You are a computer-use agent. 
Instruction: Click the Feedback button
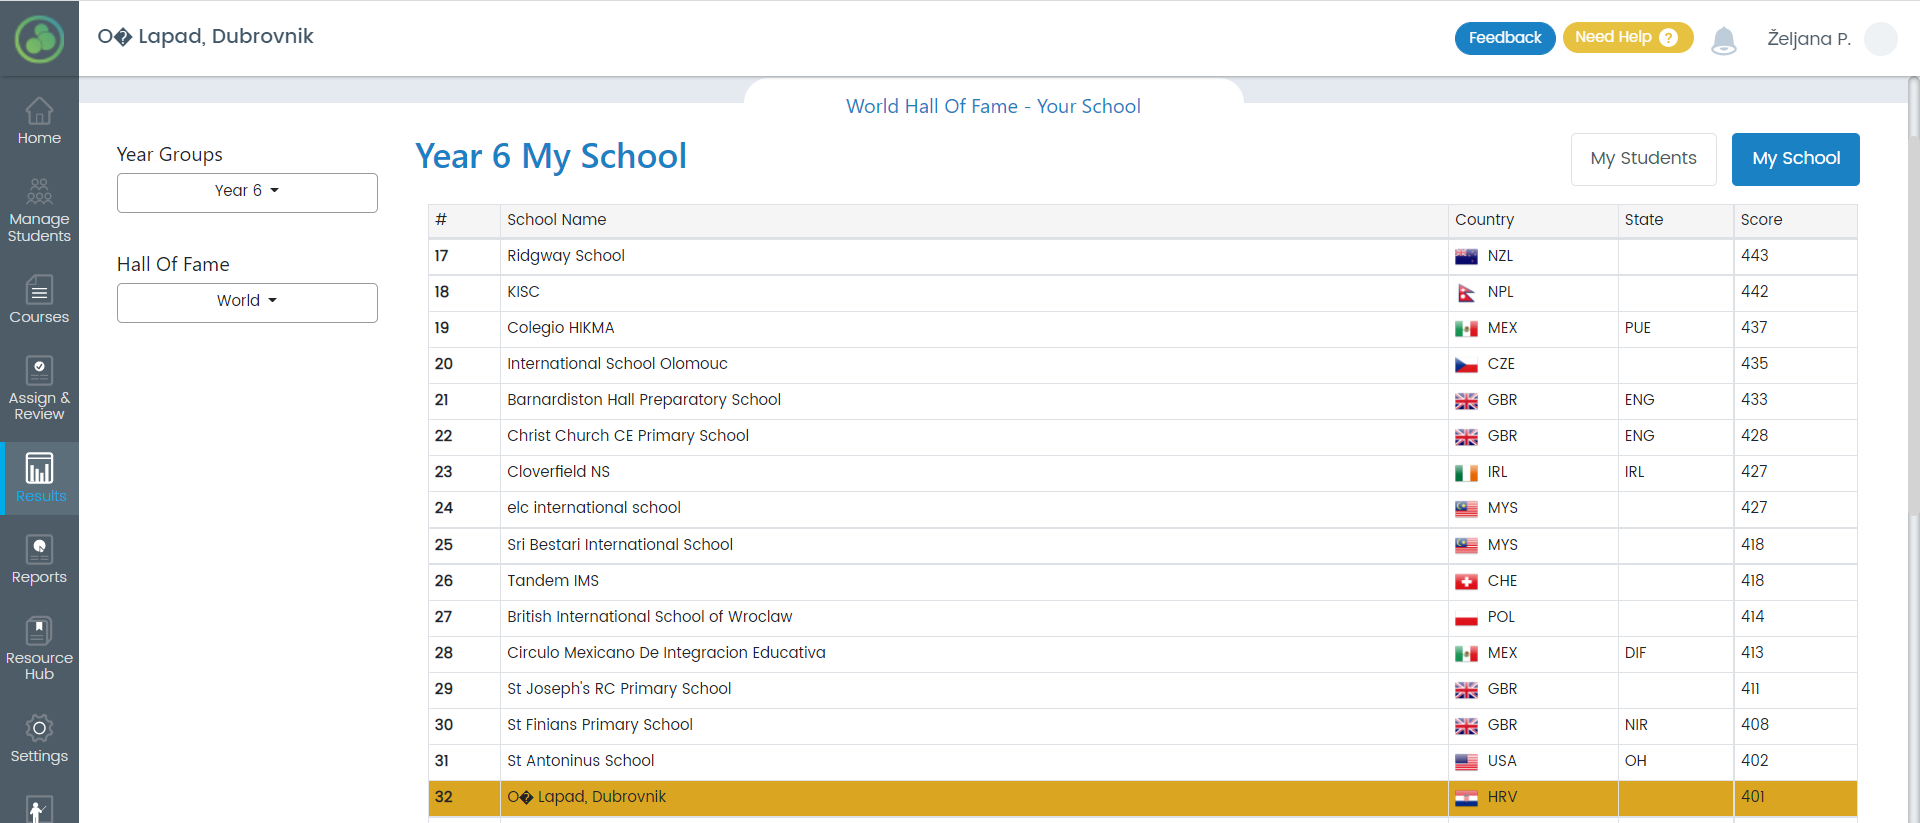(1504, 38)
